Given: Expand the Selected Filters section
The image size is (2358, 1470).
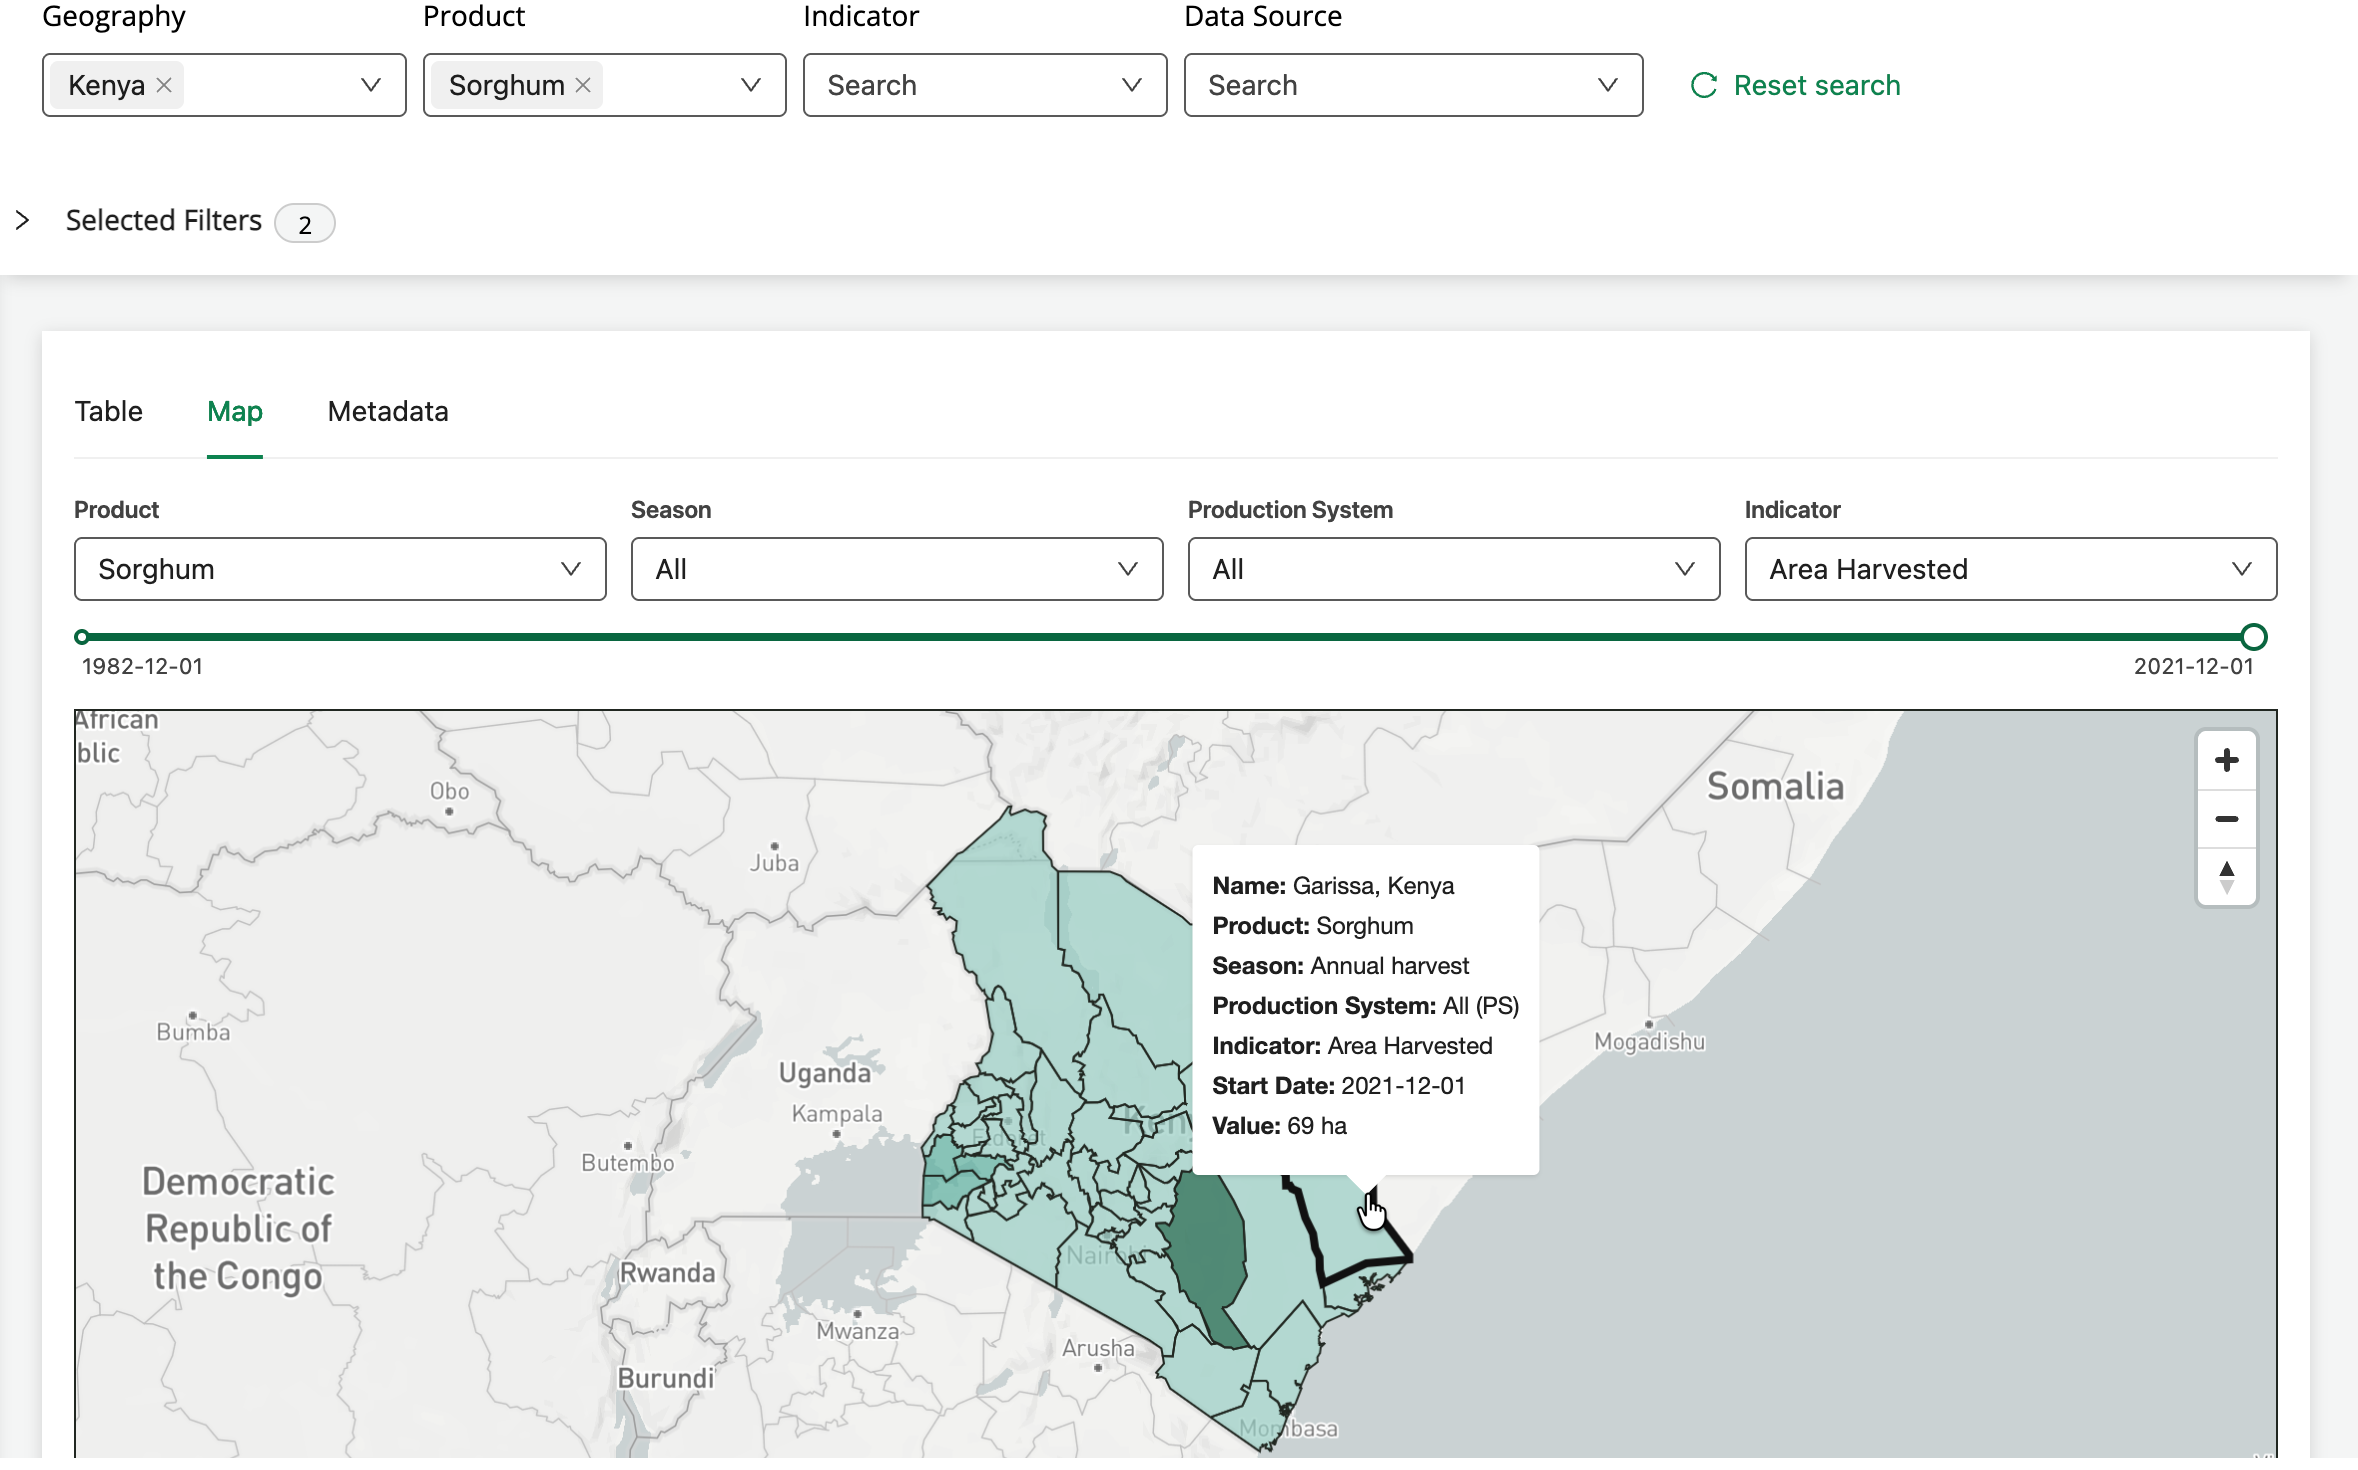Looking at the screenshot, I should pos(22,220).
